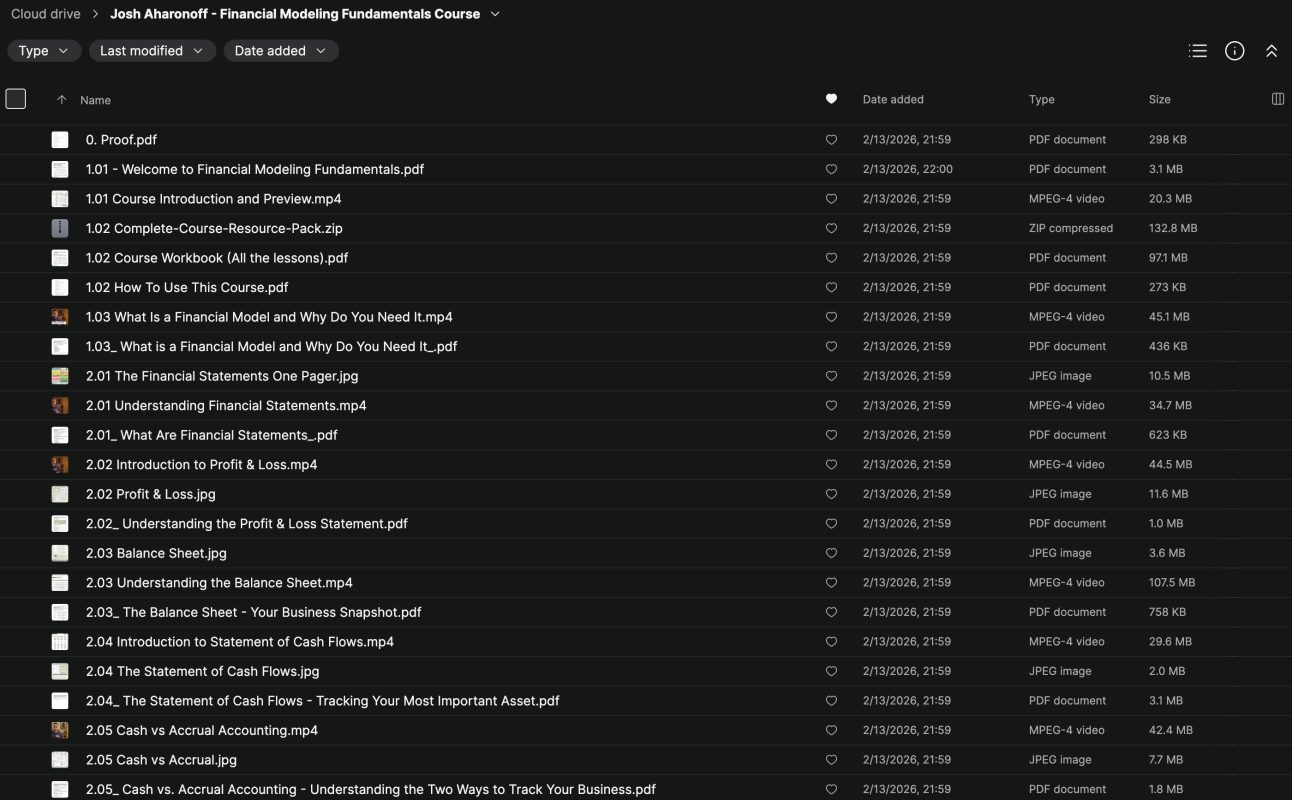This screenshot has width=1292, height=800.
Task: Expand the course folder breadcrumb menu chevron
Action: point(495,14)
